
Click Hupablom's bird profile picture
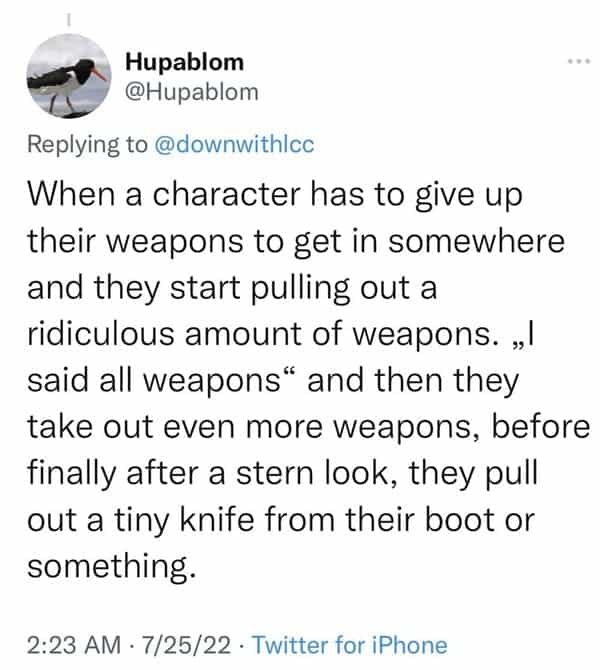coord(69,76)
